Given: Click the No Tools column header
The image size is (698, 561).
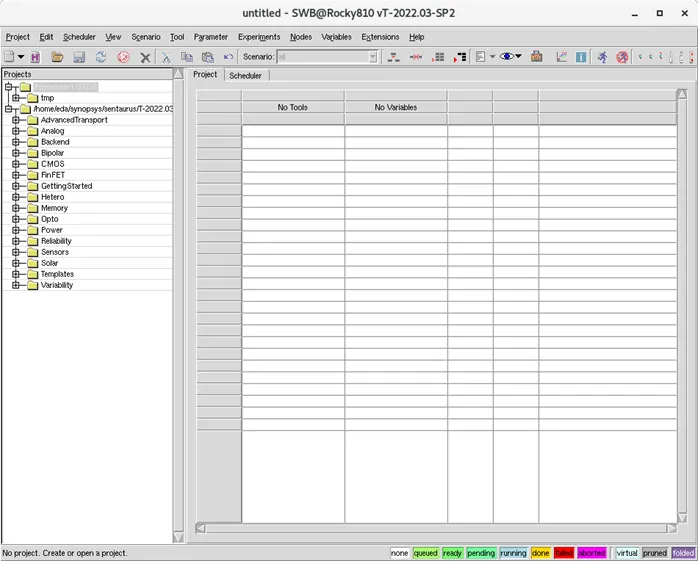Looking at the screenshot, I should pos(293,107).
